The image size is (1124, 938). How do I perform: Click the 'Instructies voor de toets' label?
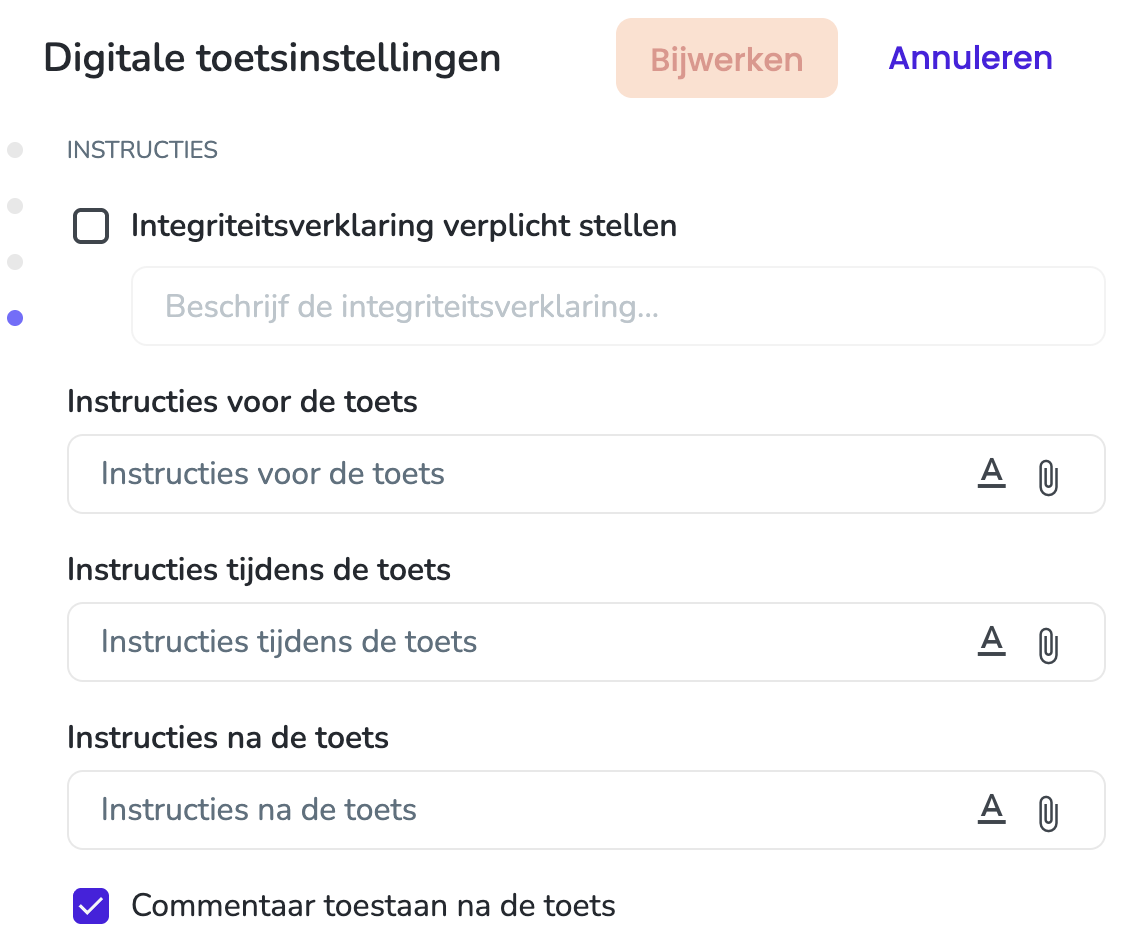point(242,401)
